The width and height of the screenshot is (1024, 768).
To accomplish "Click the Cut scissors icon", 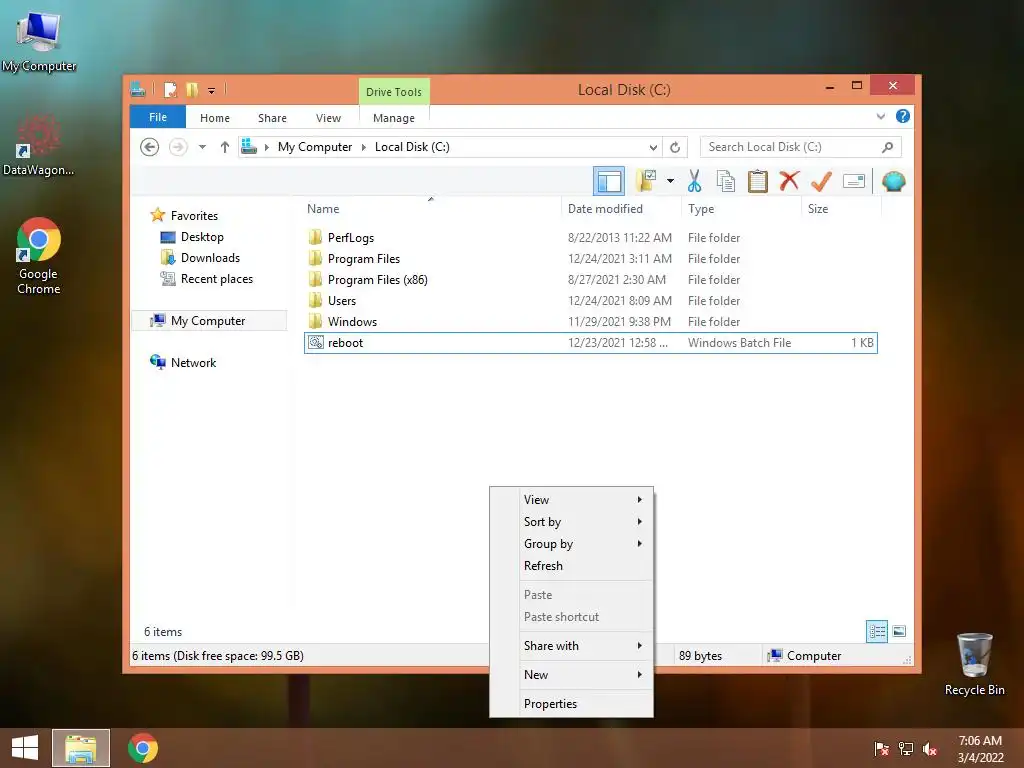I will pyautogui.click(x=694, y=181).
